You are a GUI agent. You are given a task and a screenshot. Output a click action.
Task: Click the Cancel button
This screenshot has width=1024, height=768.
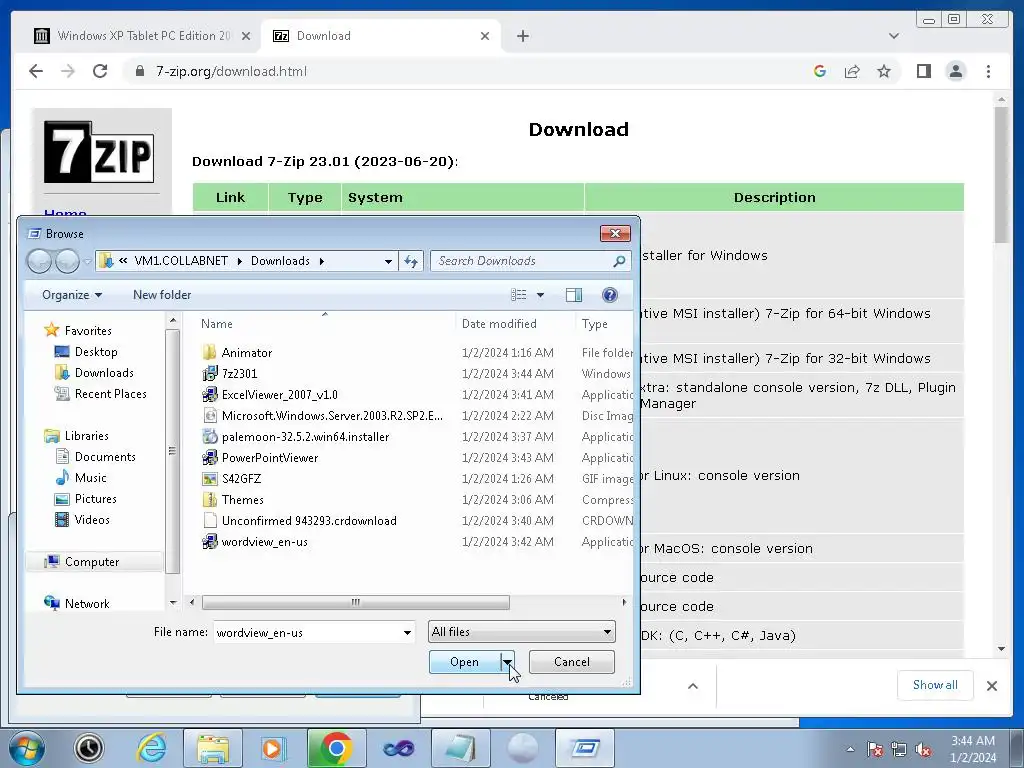571,662
